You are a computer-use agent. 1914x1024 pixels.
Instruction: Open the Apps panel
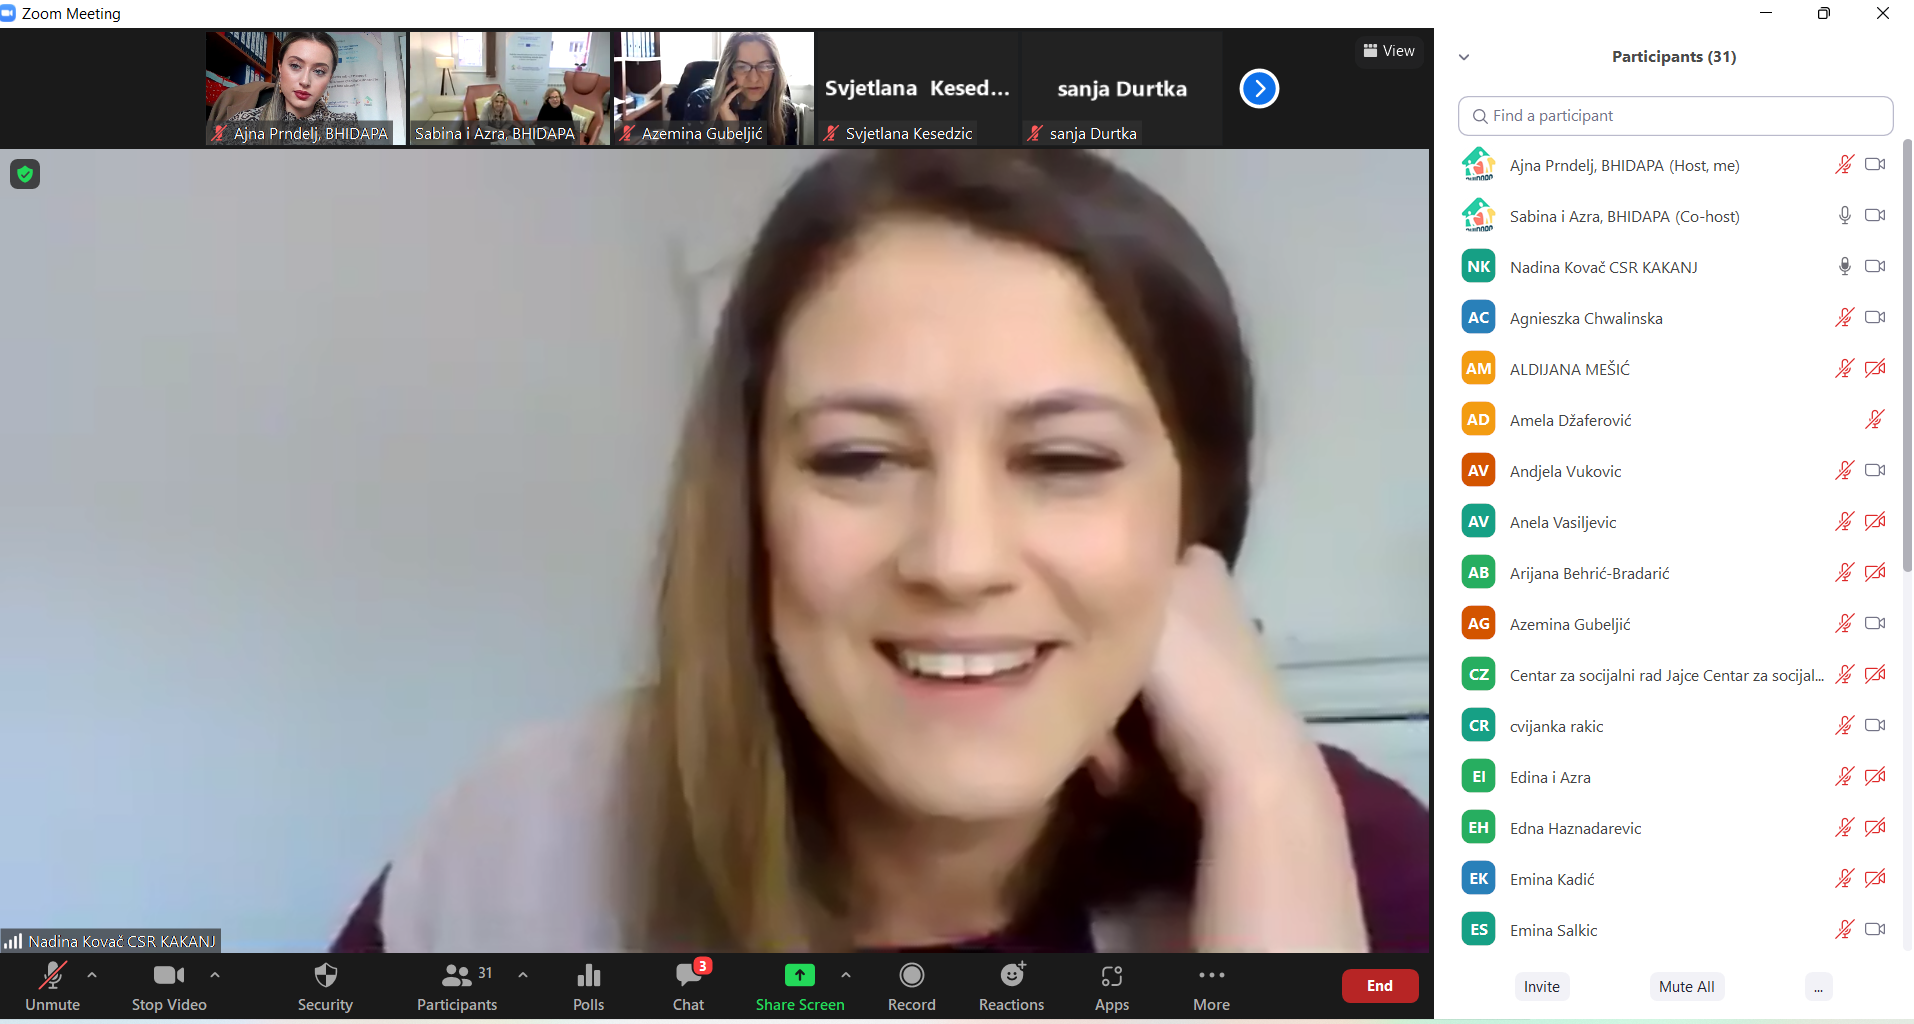tap(1111, 986)
